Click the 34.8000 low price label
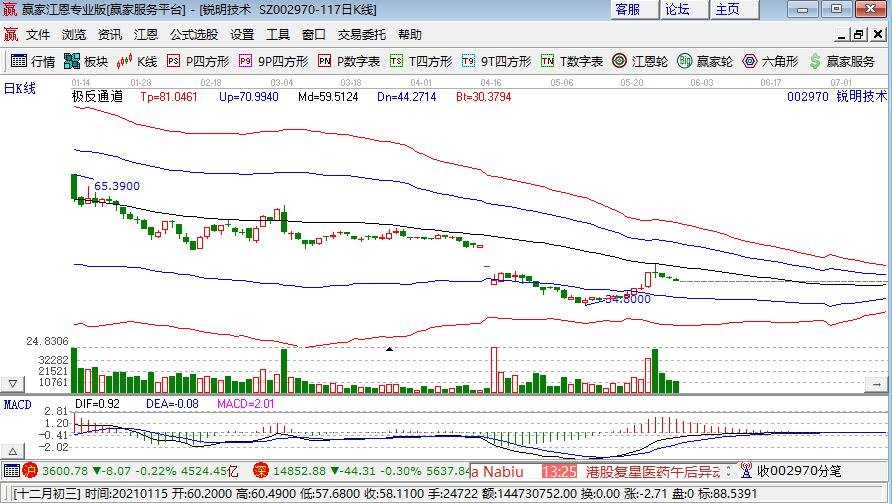Viewport: 892px width, 504px height. [x=627, y=299]
